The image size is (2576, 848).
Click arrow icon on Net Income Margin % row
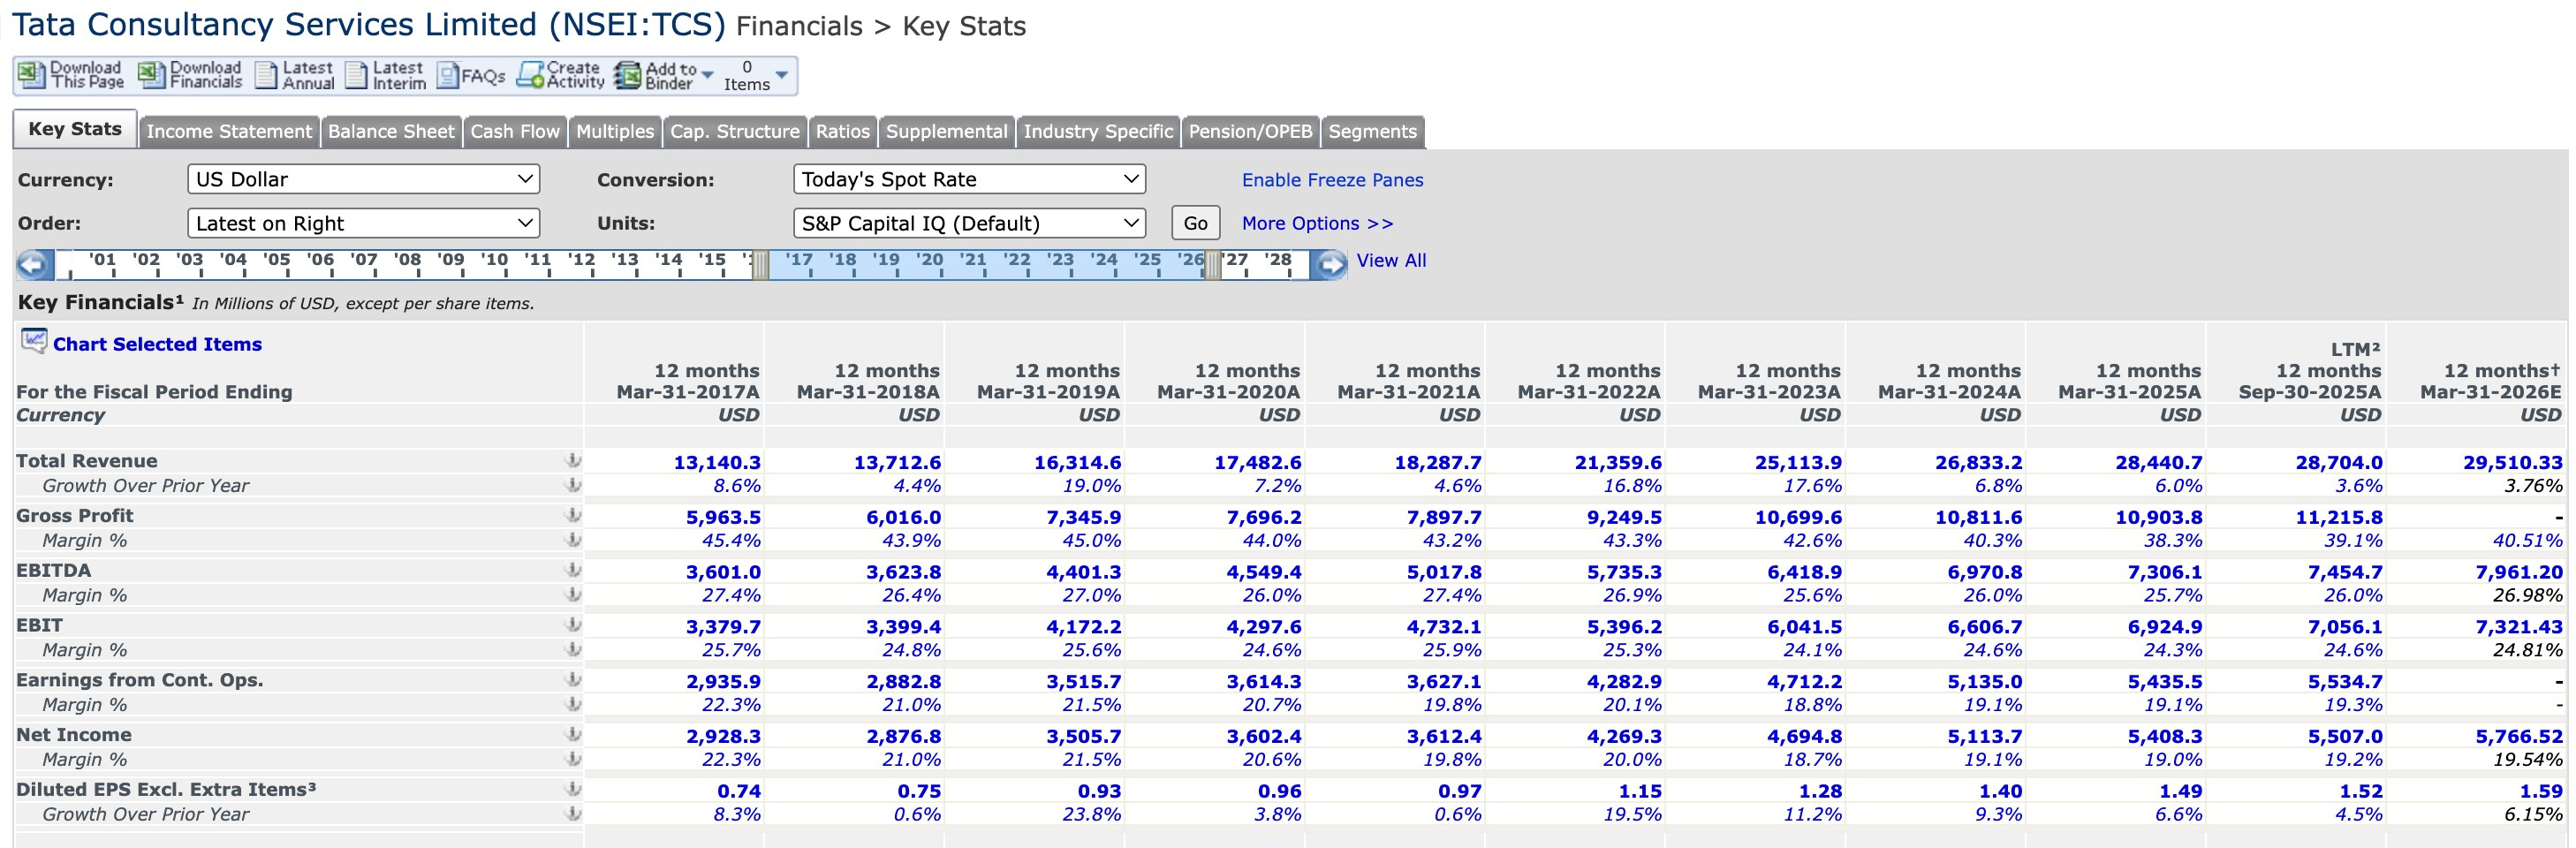573,759
